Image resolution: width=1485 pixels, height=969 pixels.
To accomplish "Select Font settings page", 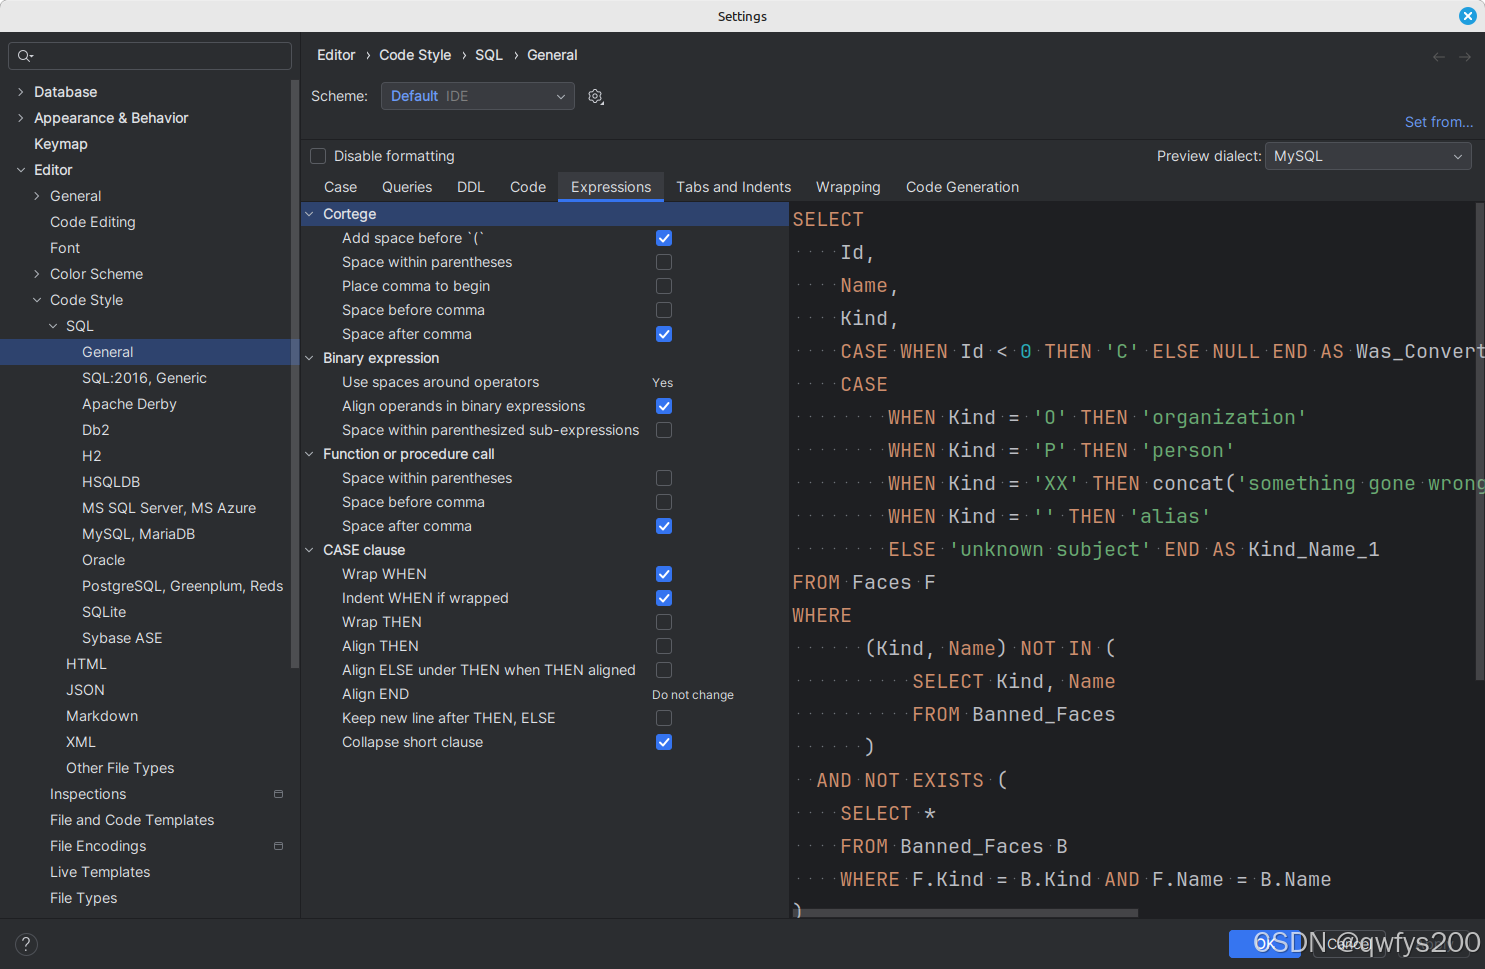I will [x=65, y=248].
